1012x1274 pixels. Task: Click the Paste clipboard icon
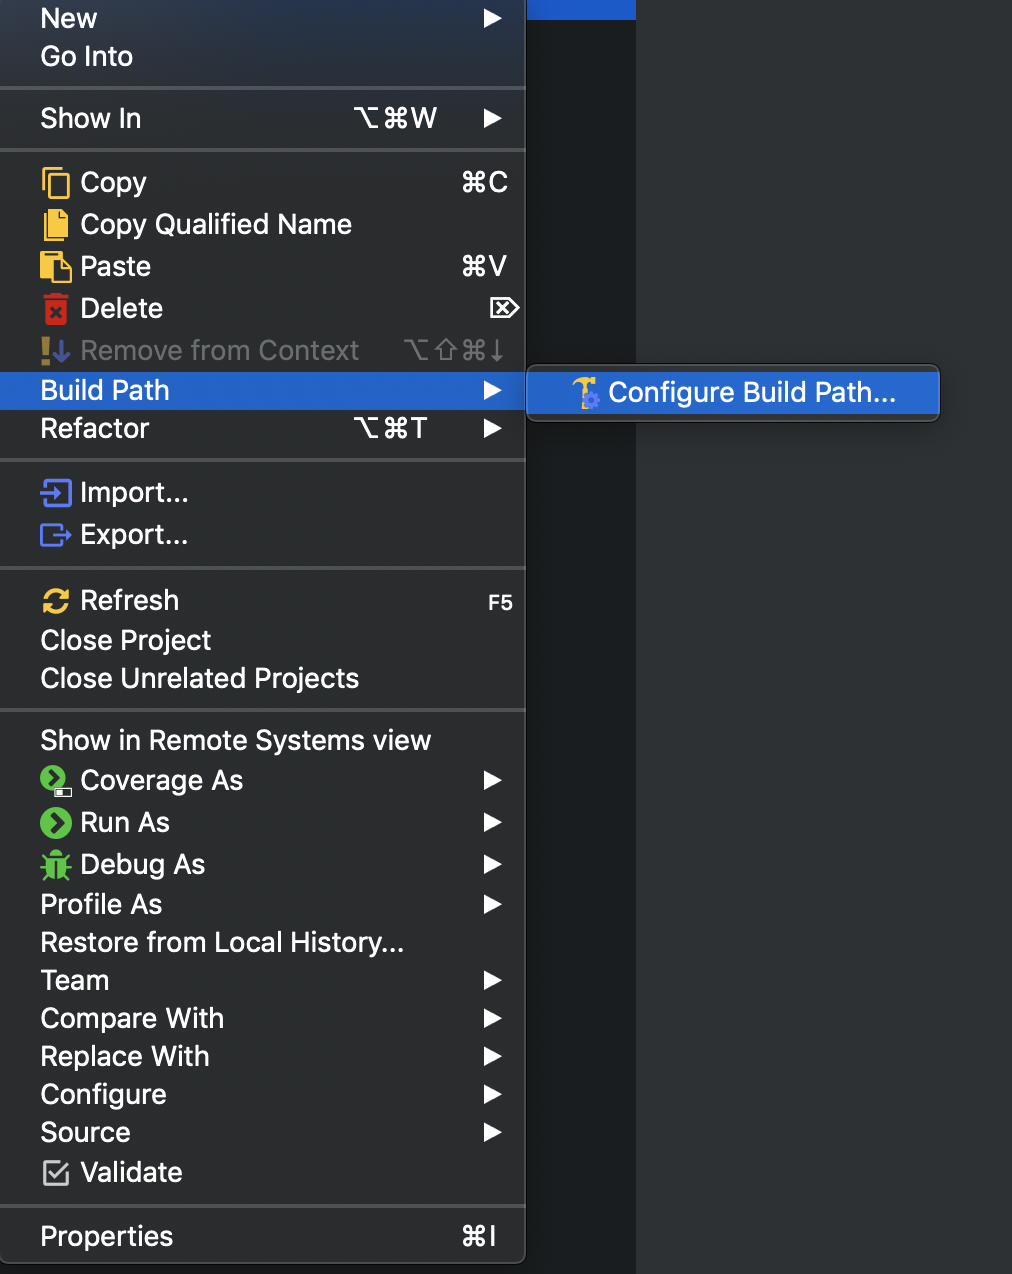56,267
